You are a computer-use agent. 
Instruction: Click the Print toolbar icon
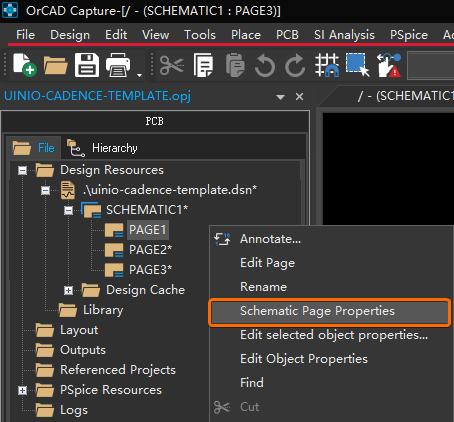pyautogui.click(x=118, y=65)
